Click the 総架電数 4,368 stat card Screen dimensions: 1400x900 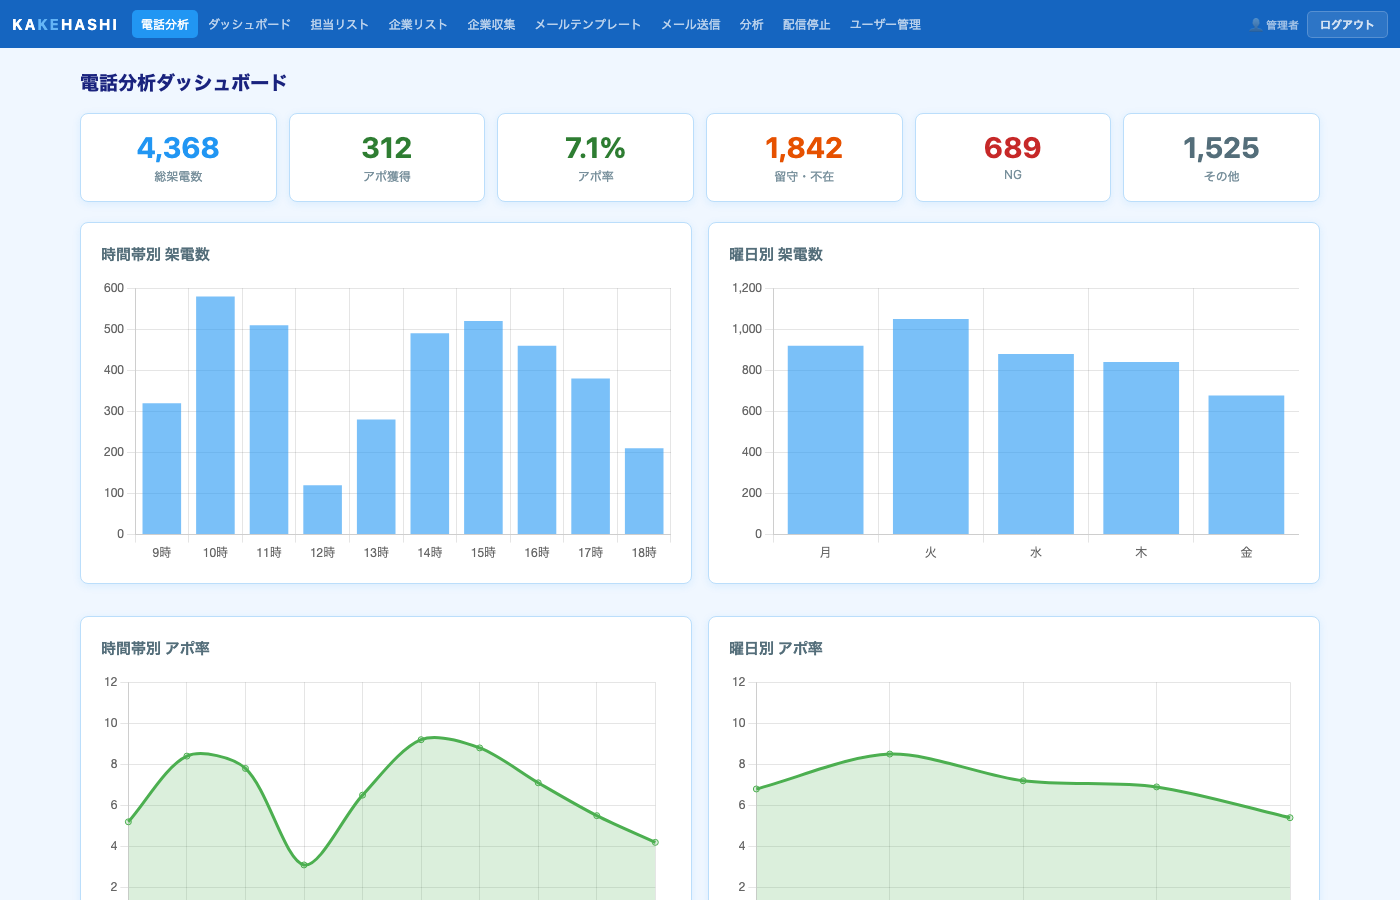click(178, 158)
